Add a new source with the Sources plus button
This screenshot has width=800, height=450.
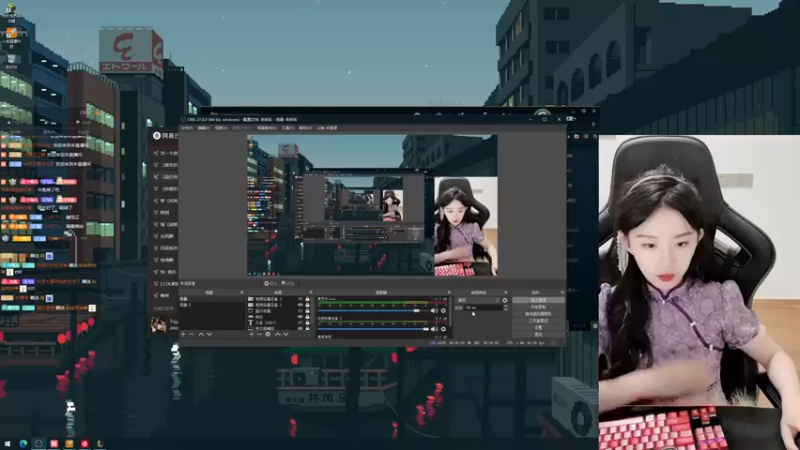[x=252, y=334]
